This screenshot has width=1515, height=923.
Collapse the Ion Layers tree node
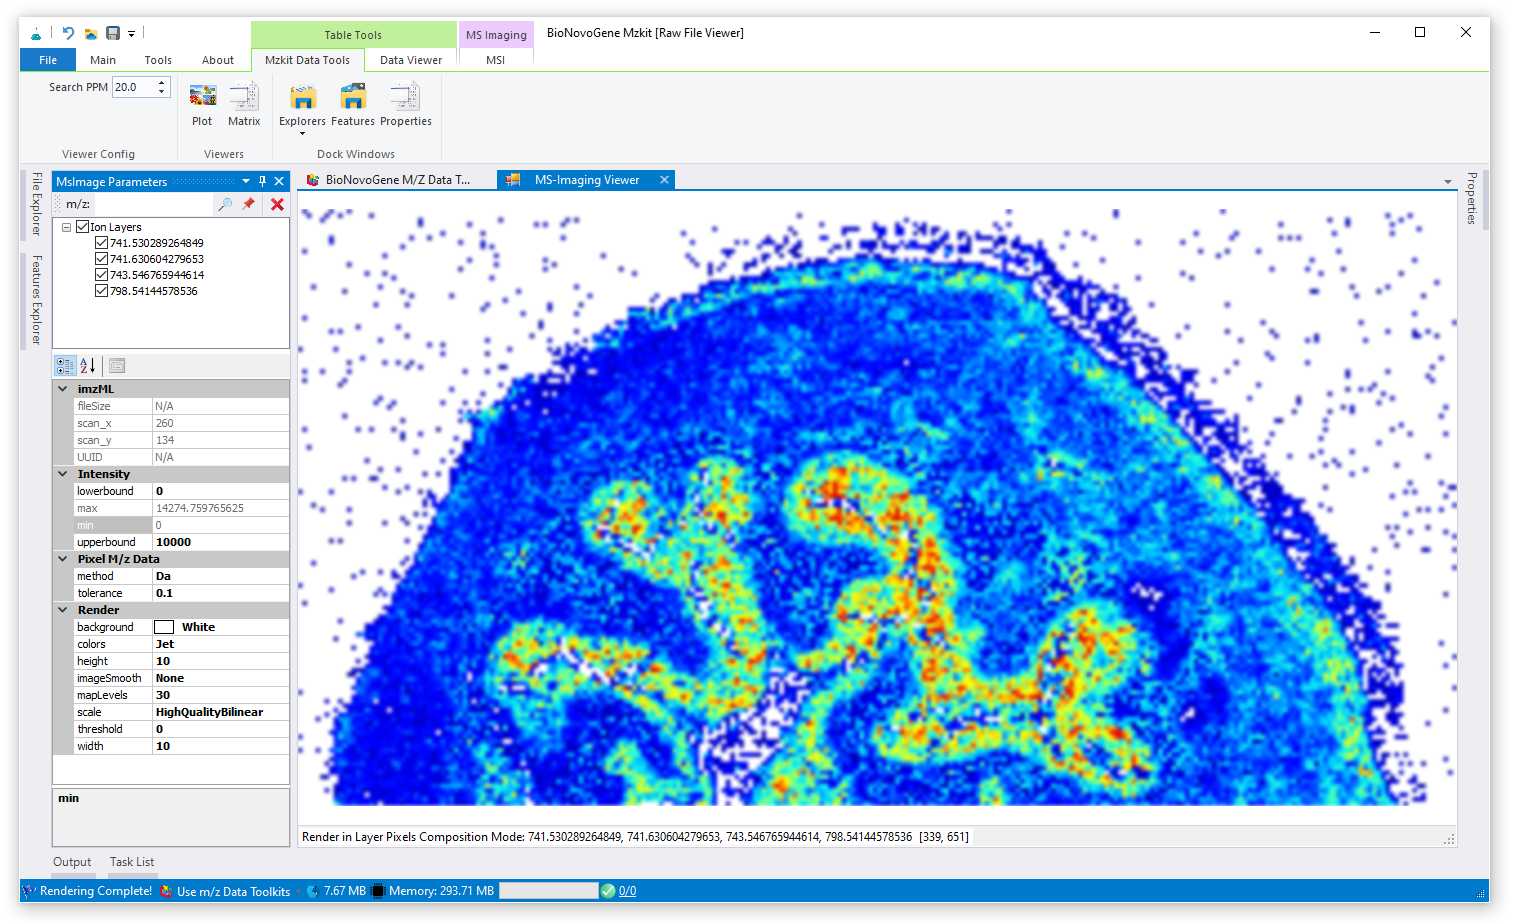(67, 227)
